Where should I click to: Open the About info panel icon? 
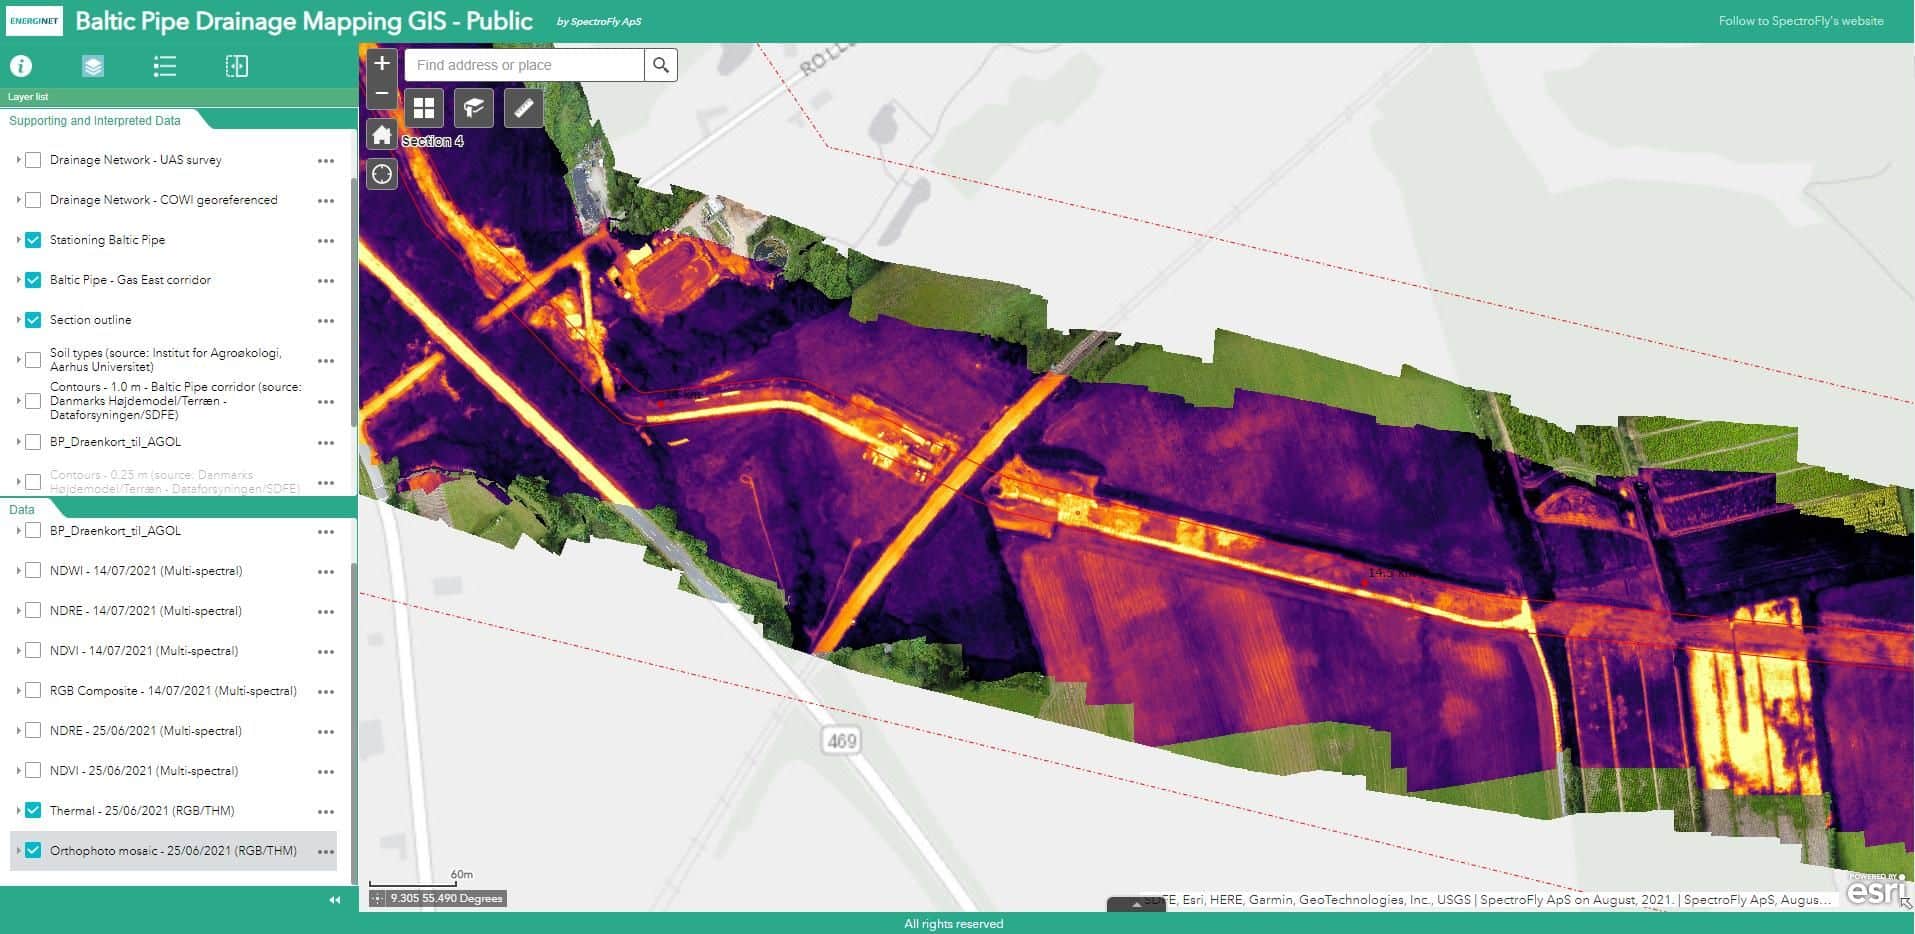coord(21,66)
